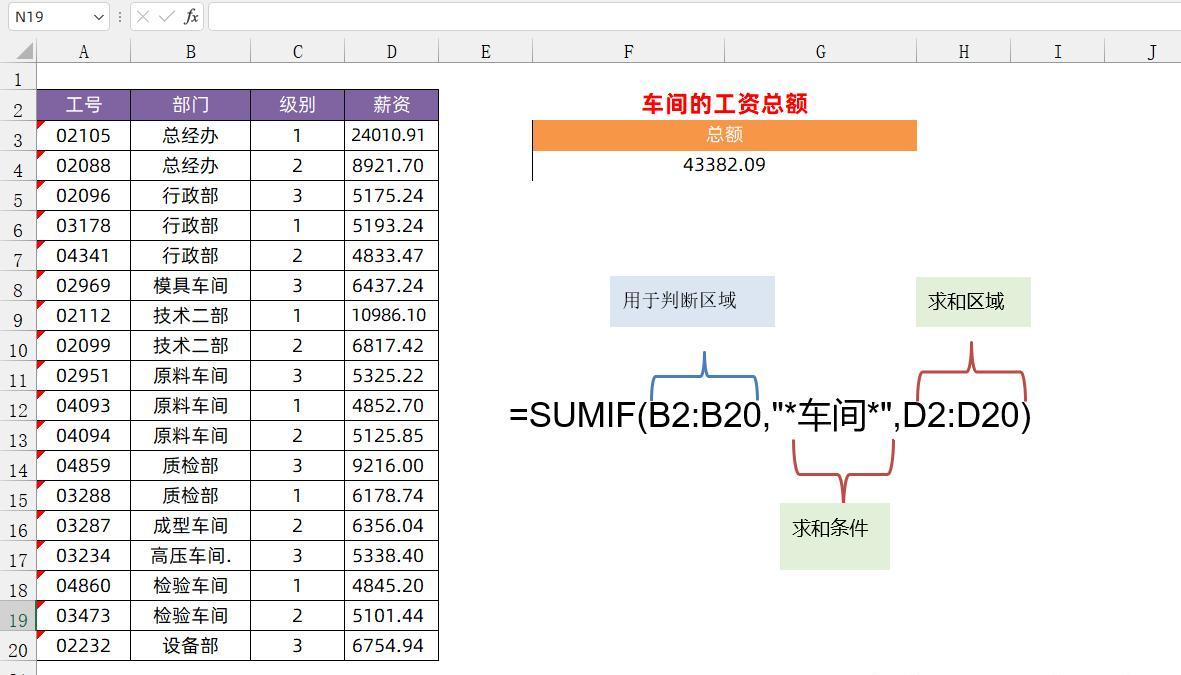Click the Cancel X formula bar icon
The width and height of the screenshot is (1181, 675).
143,17
